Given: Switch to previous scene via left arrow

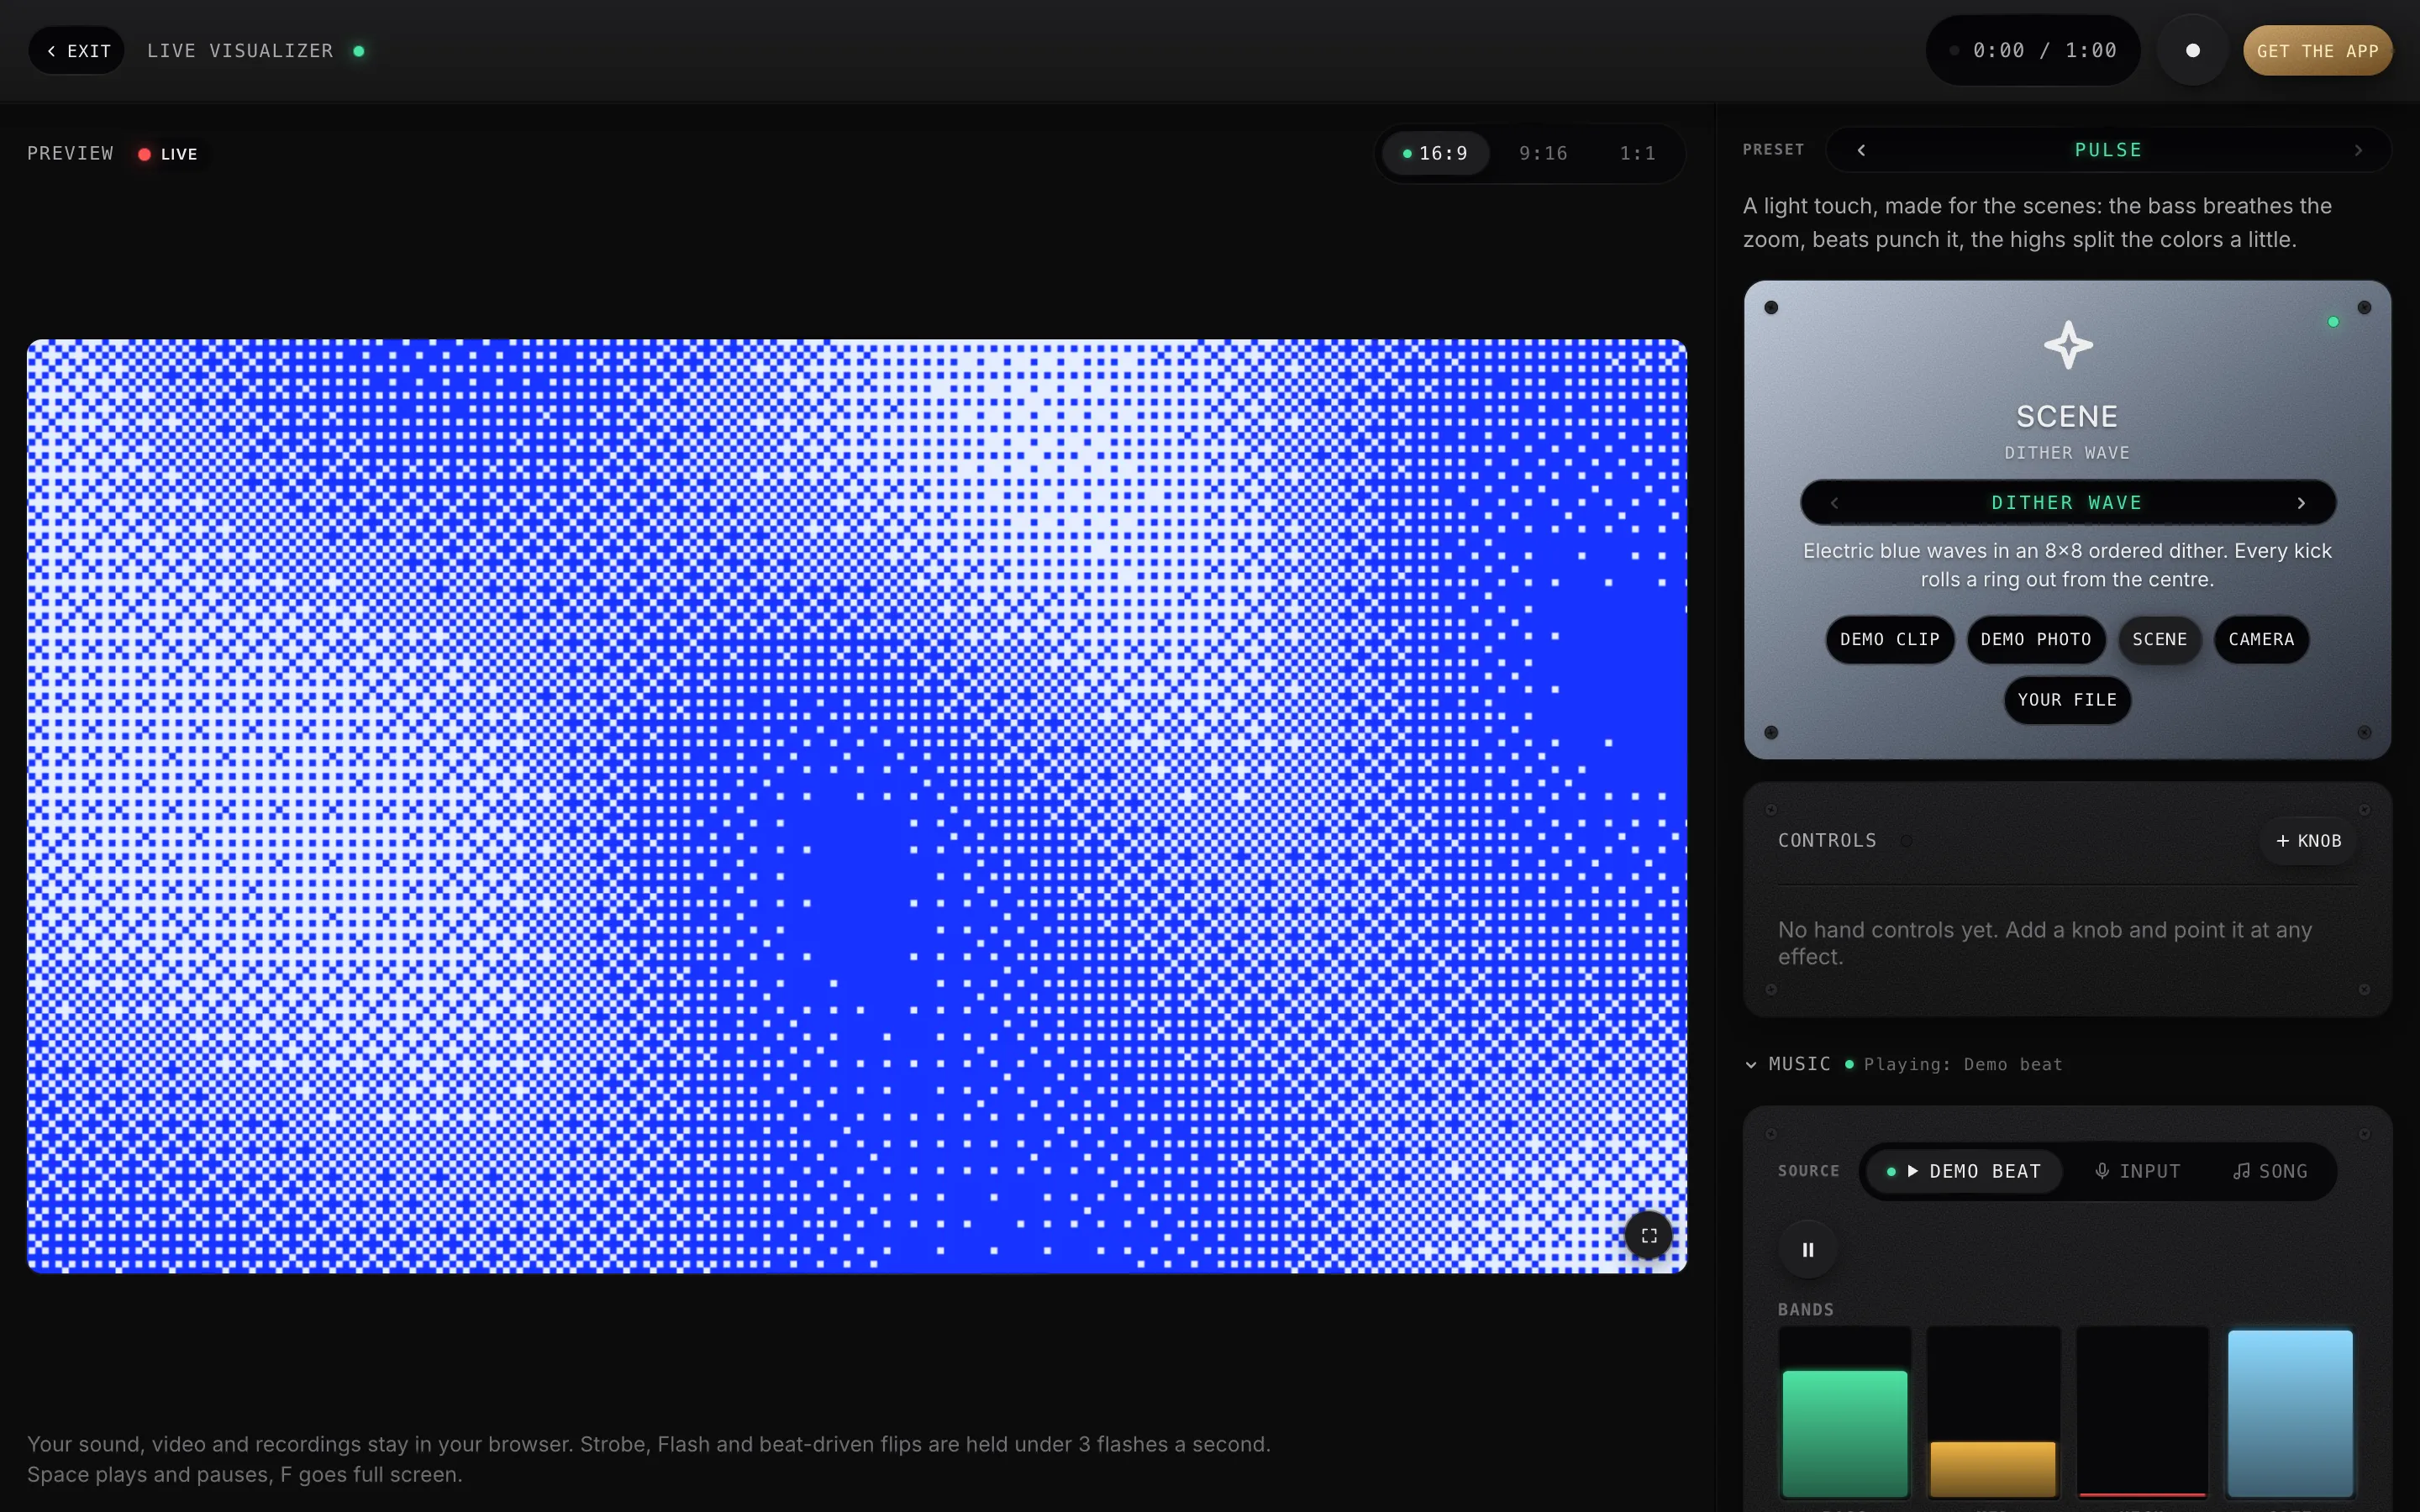Looking at the screenshot, I should click(x=1834, y=503).
